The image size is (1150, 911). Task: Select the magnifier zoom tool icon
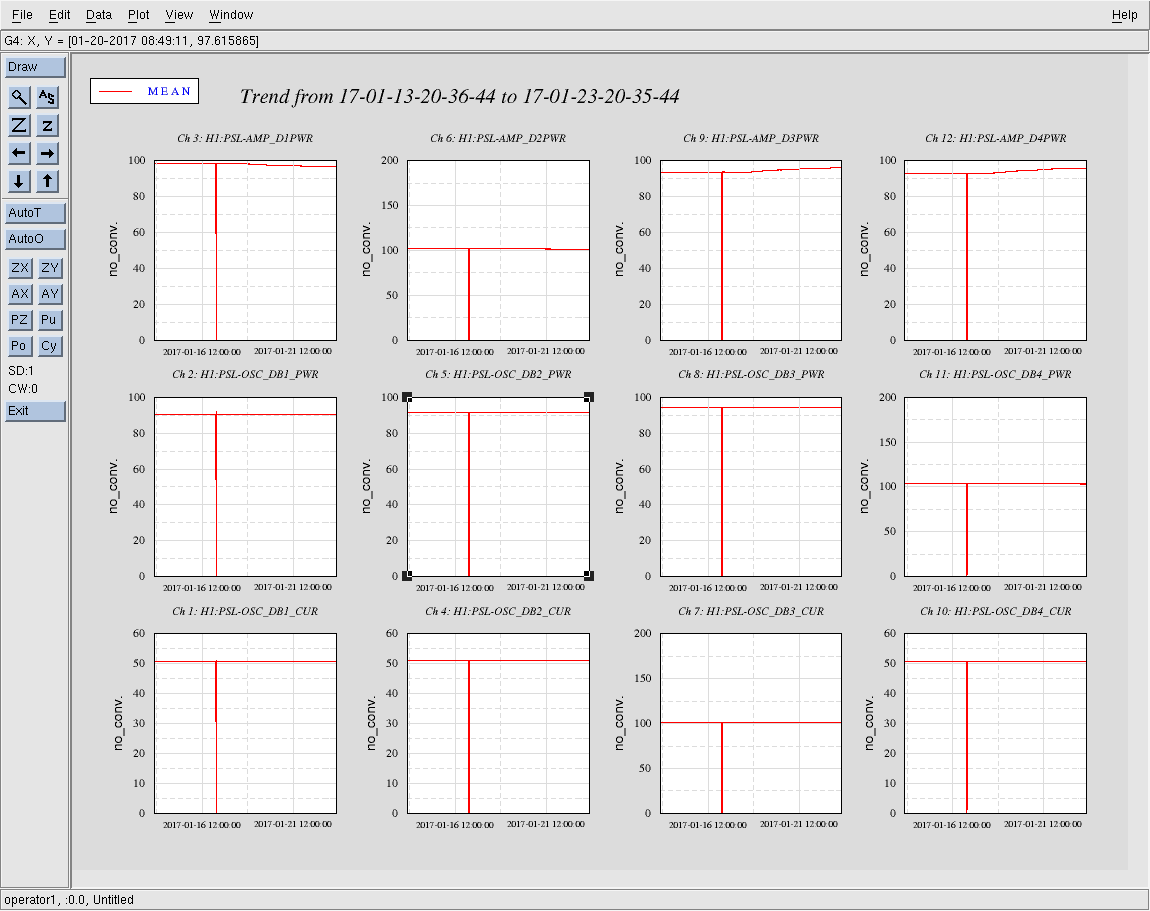point(19,97)
